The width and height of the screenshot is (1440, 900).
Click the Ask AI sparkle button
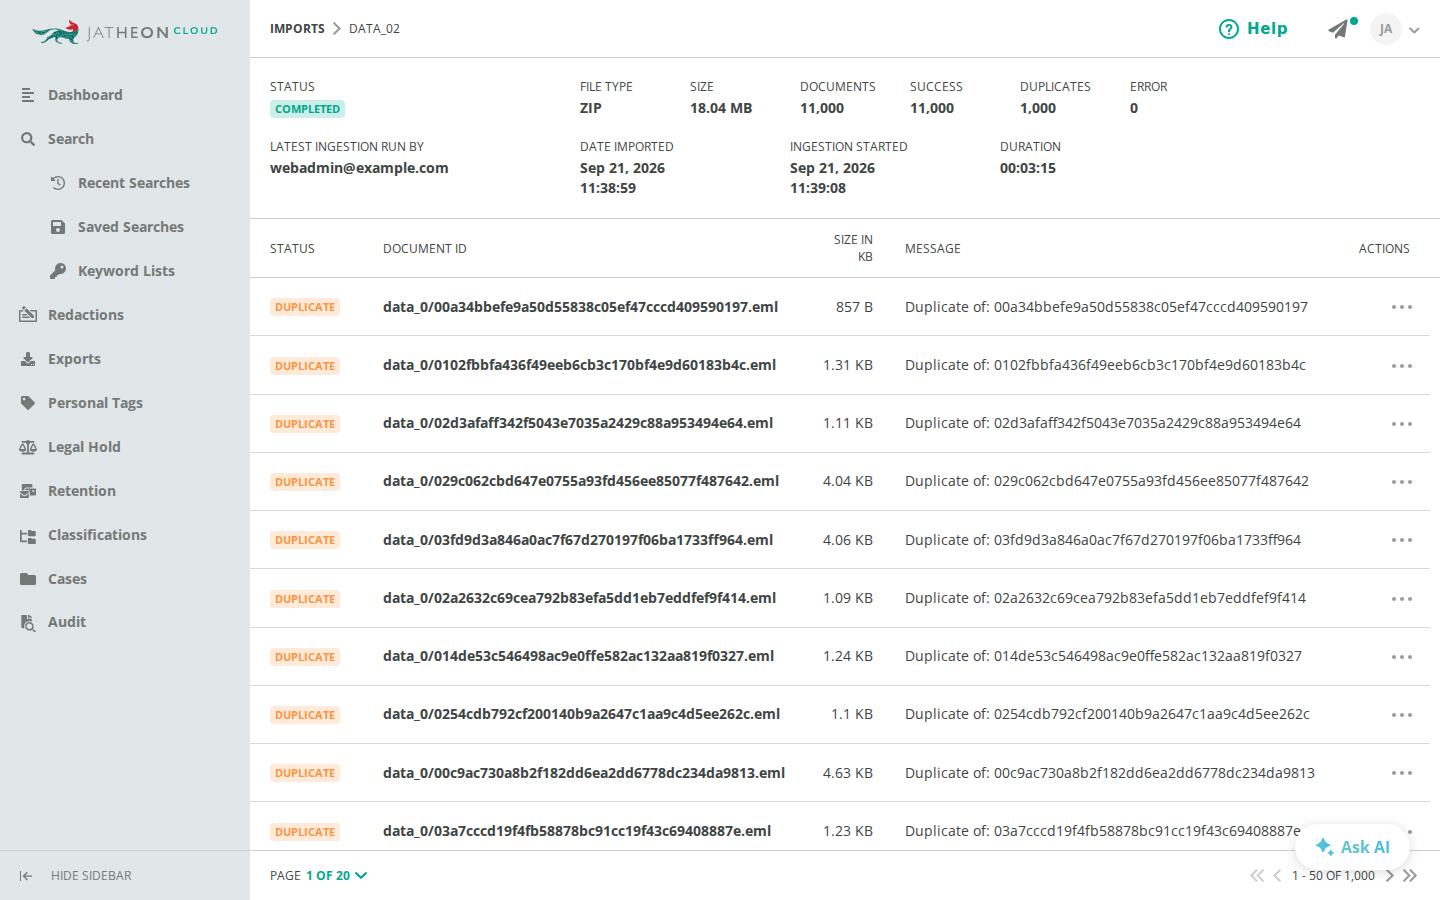click(x=1352, y=847)
